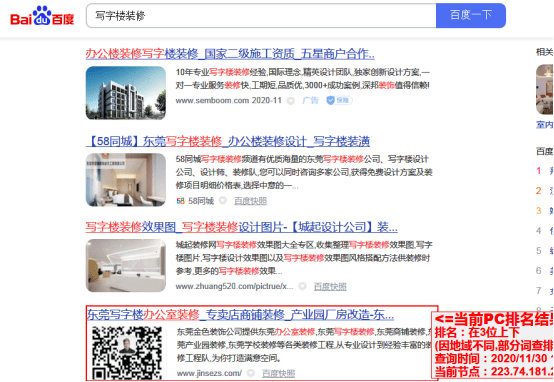Click the 广告 label on first result
Screen dimensions: 554x382
310,100
